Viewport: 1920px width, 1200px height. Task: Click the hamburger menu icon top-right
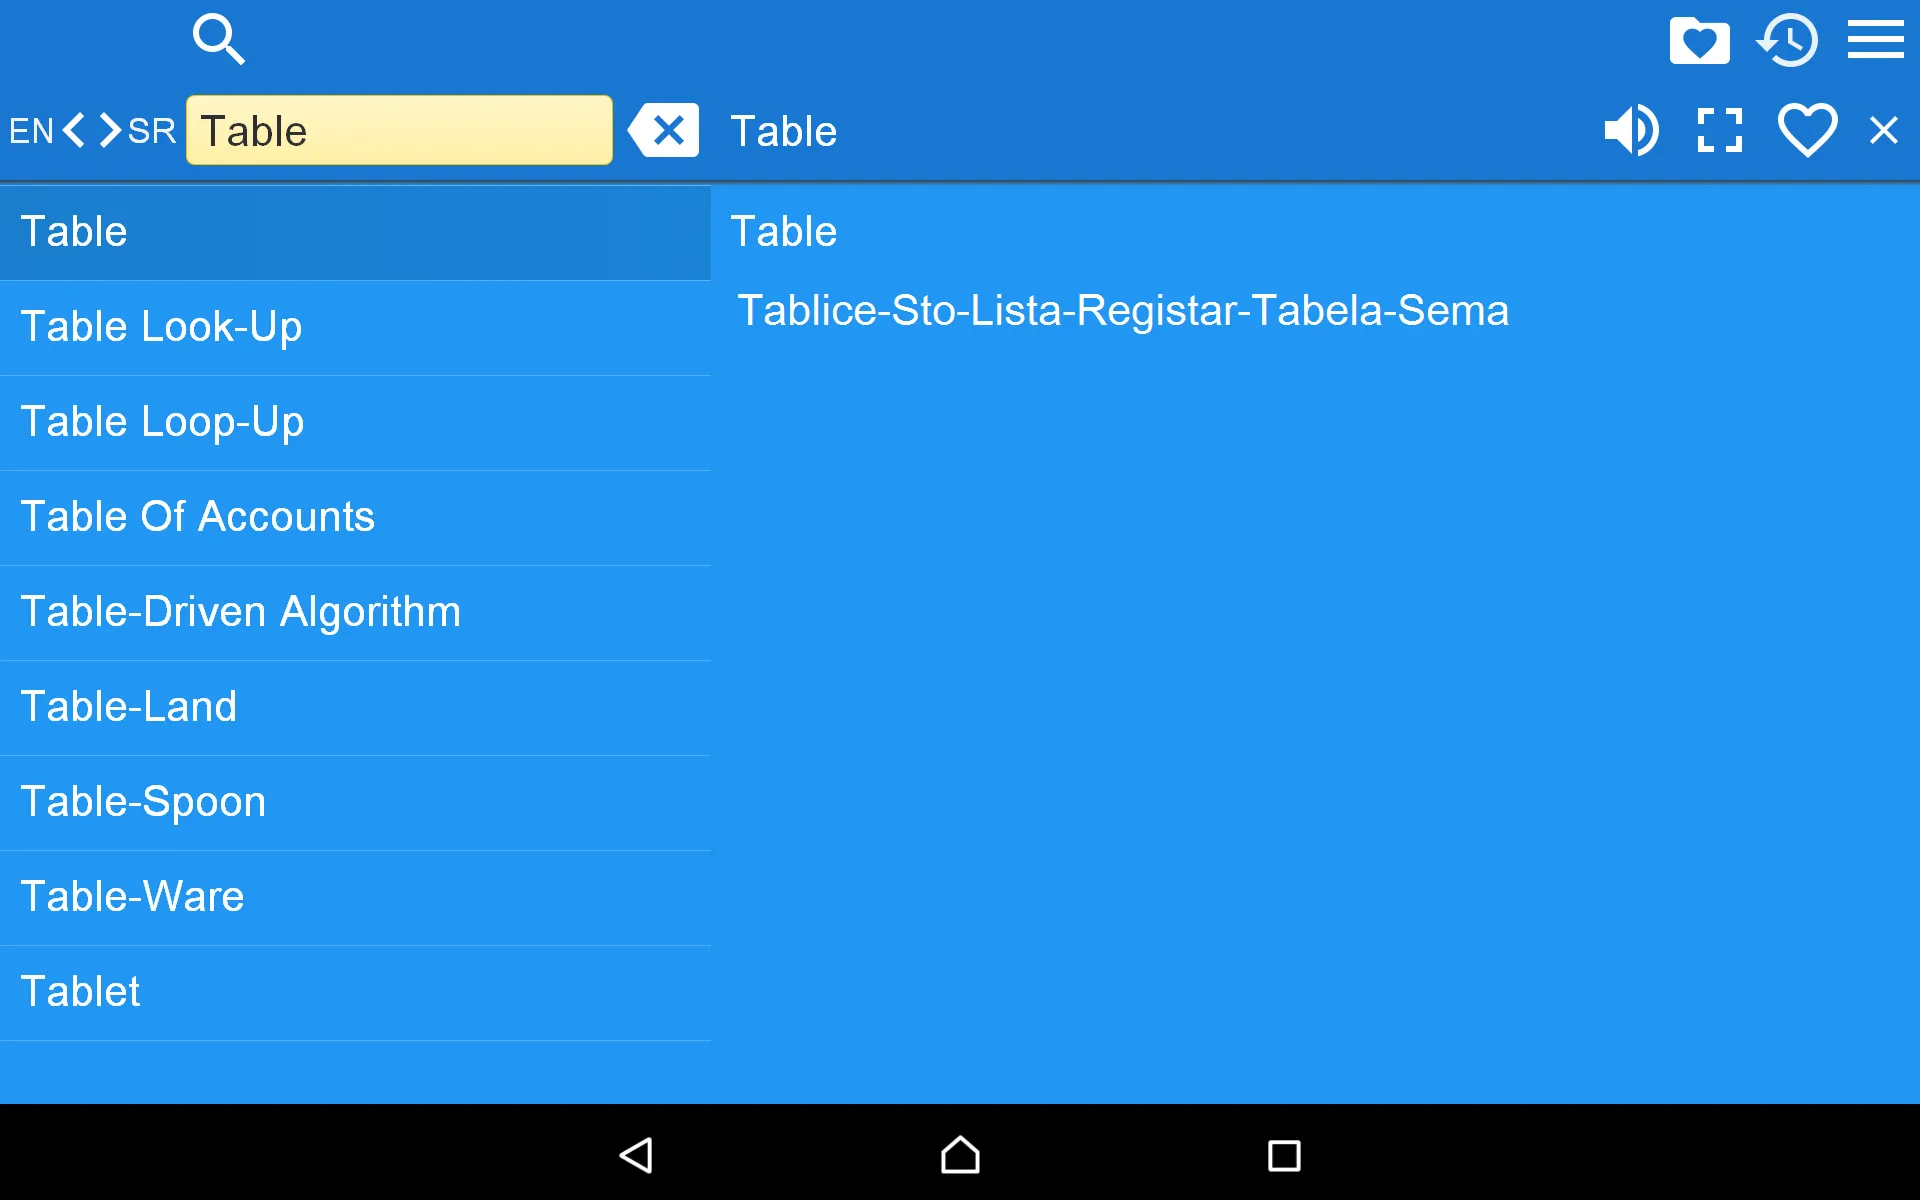pyautogui.click(x=1877, y=39)
